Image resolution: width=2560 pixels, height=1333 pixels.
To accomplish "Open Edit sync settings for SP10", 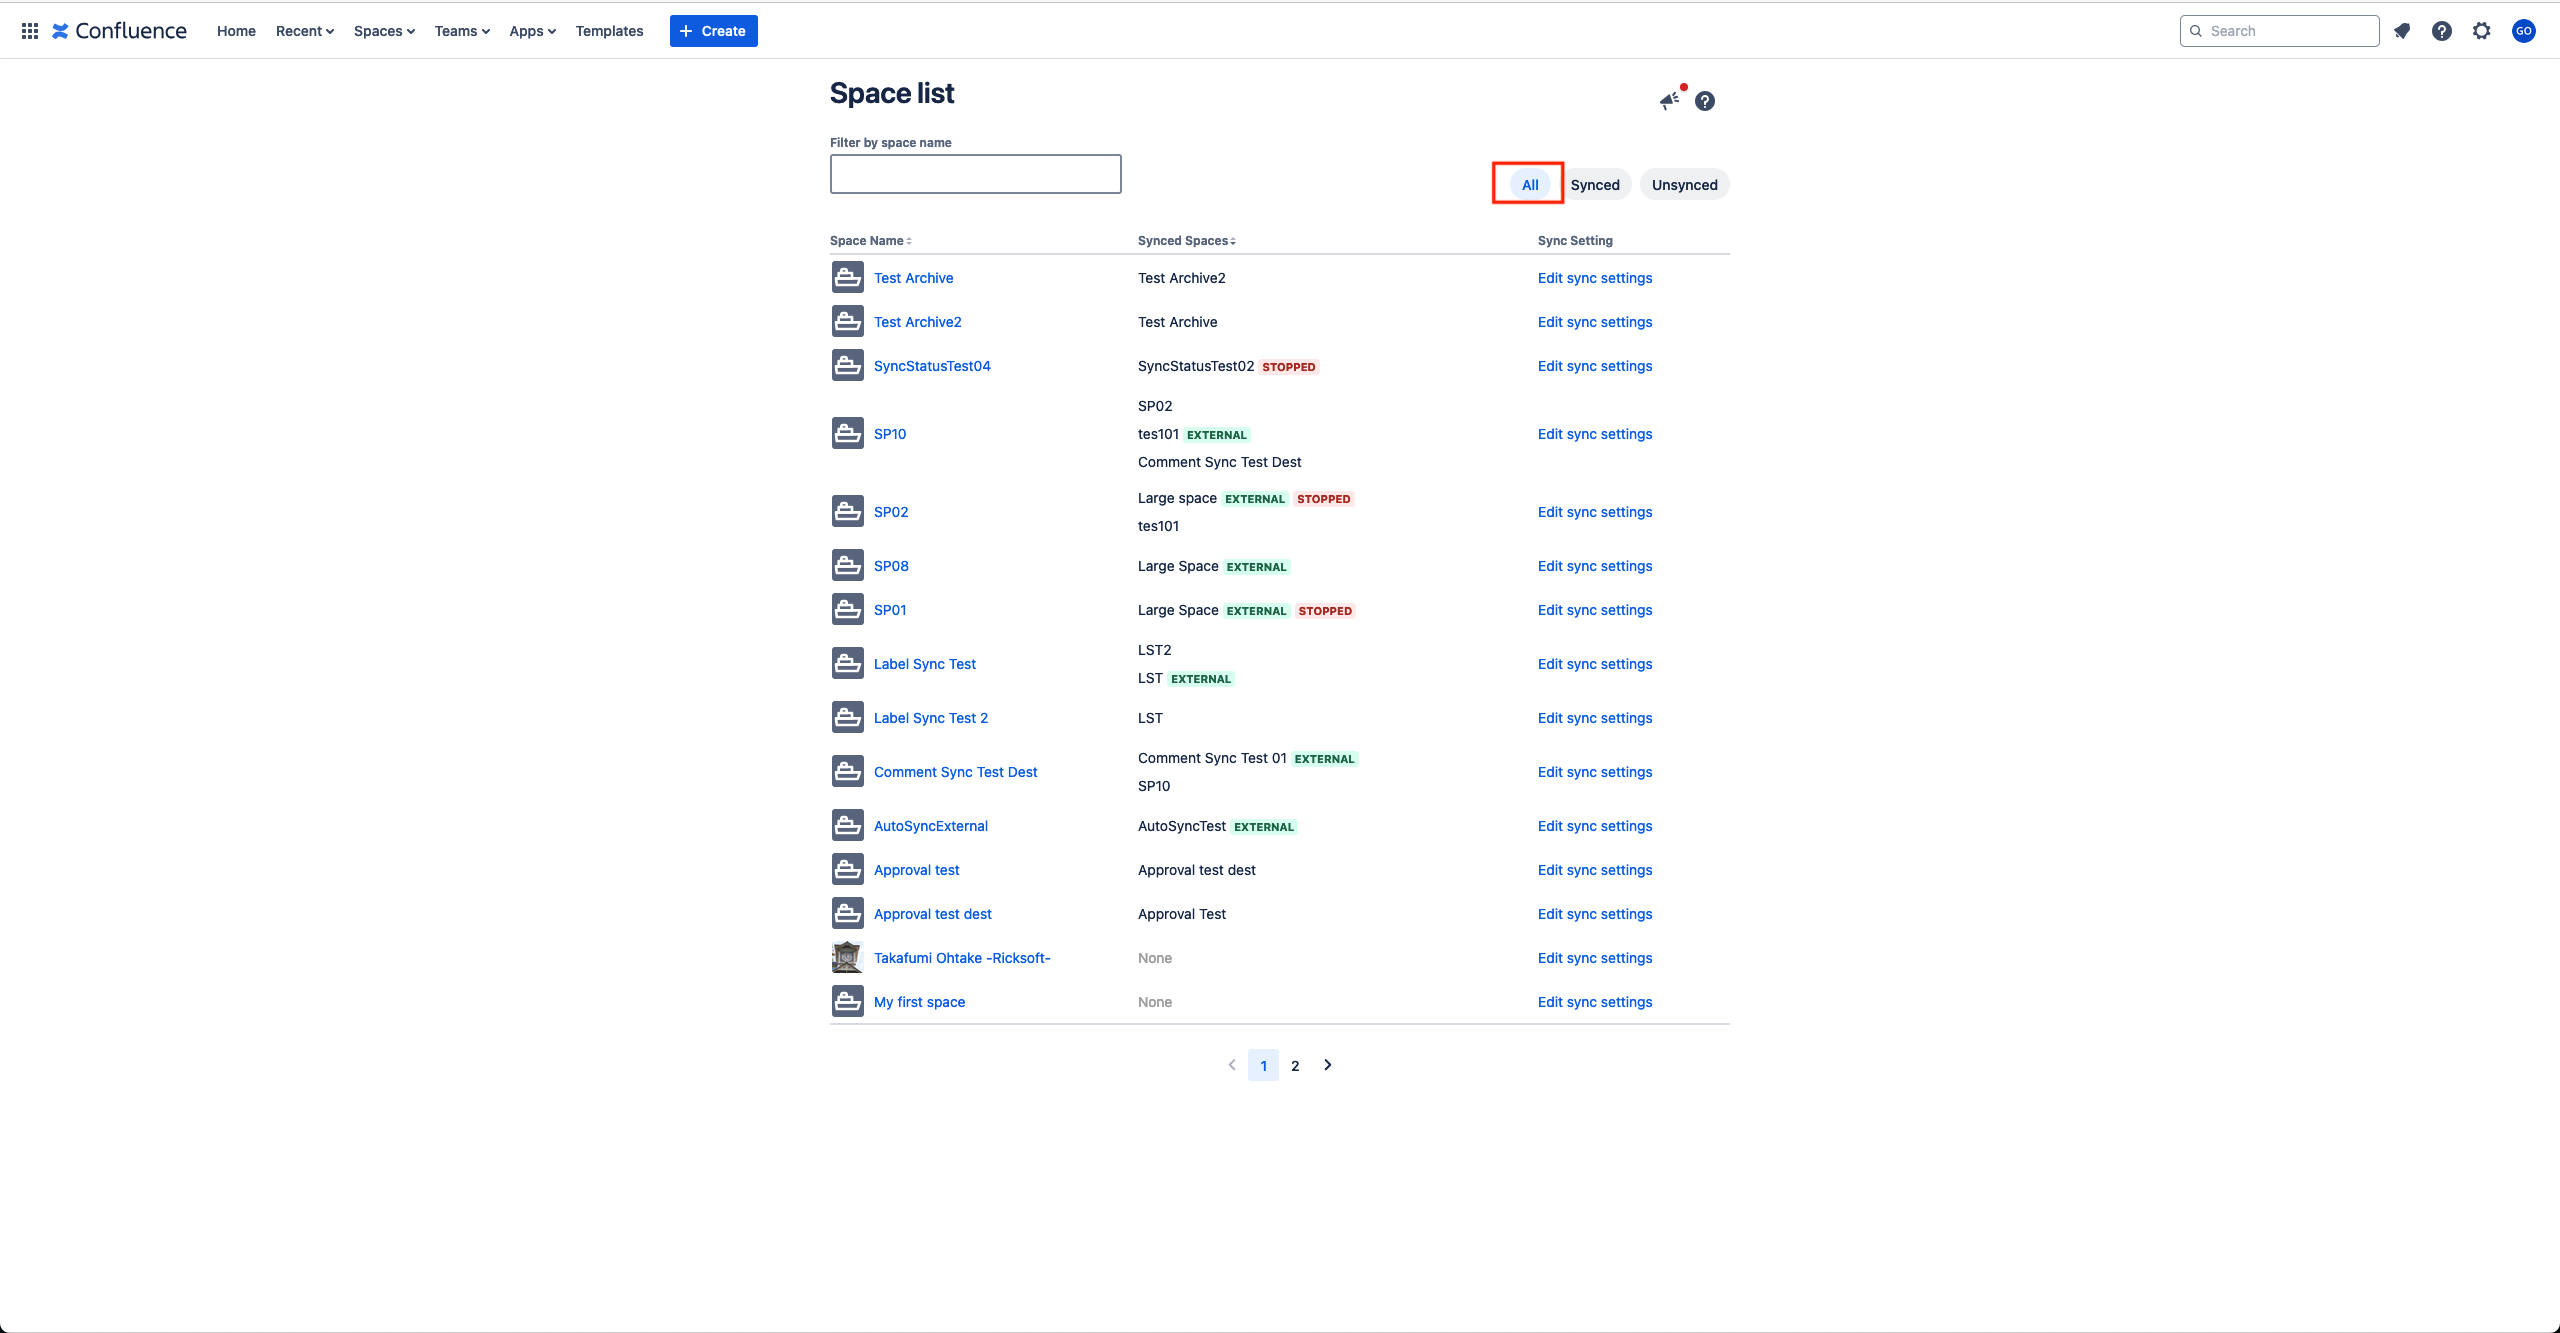I will pos(1595,434).
